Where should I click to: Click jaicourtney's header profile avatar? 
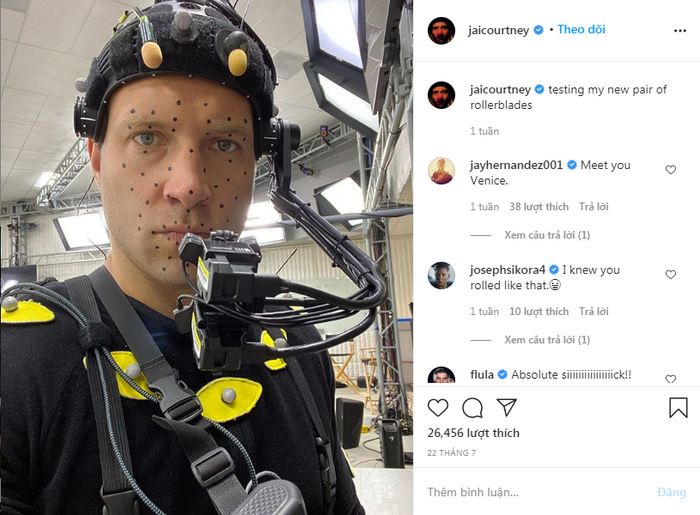tap(441, 31)
